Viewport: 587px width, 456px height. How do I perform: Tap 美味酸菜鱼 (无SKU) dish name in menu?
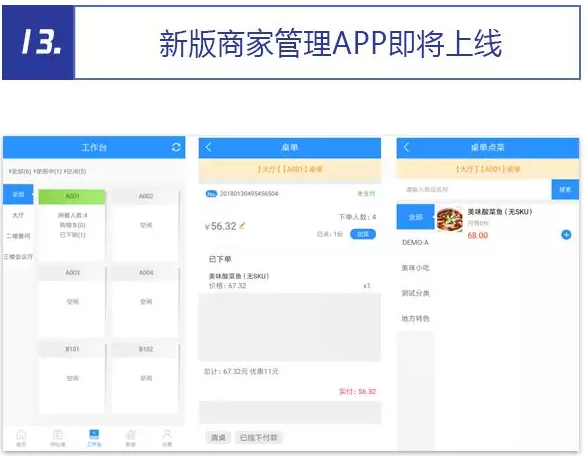(500, 212)
